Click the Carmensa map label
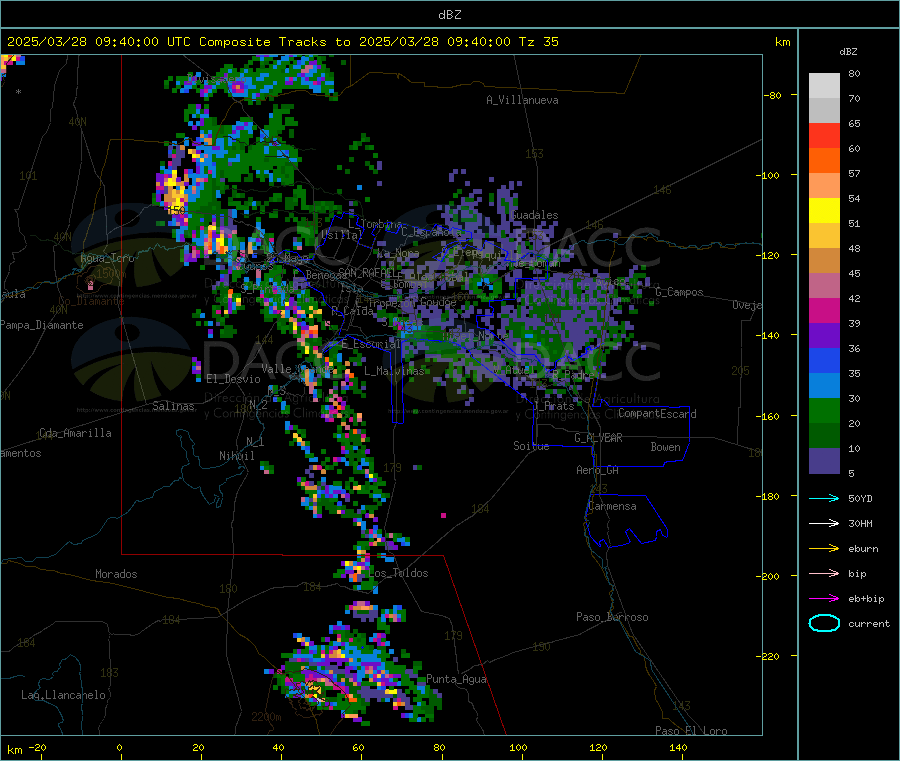 (x=612, y=506)
